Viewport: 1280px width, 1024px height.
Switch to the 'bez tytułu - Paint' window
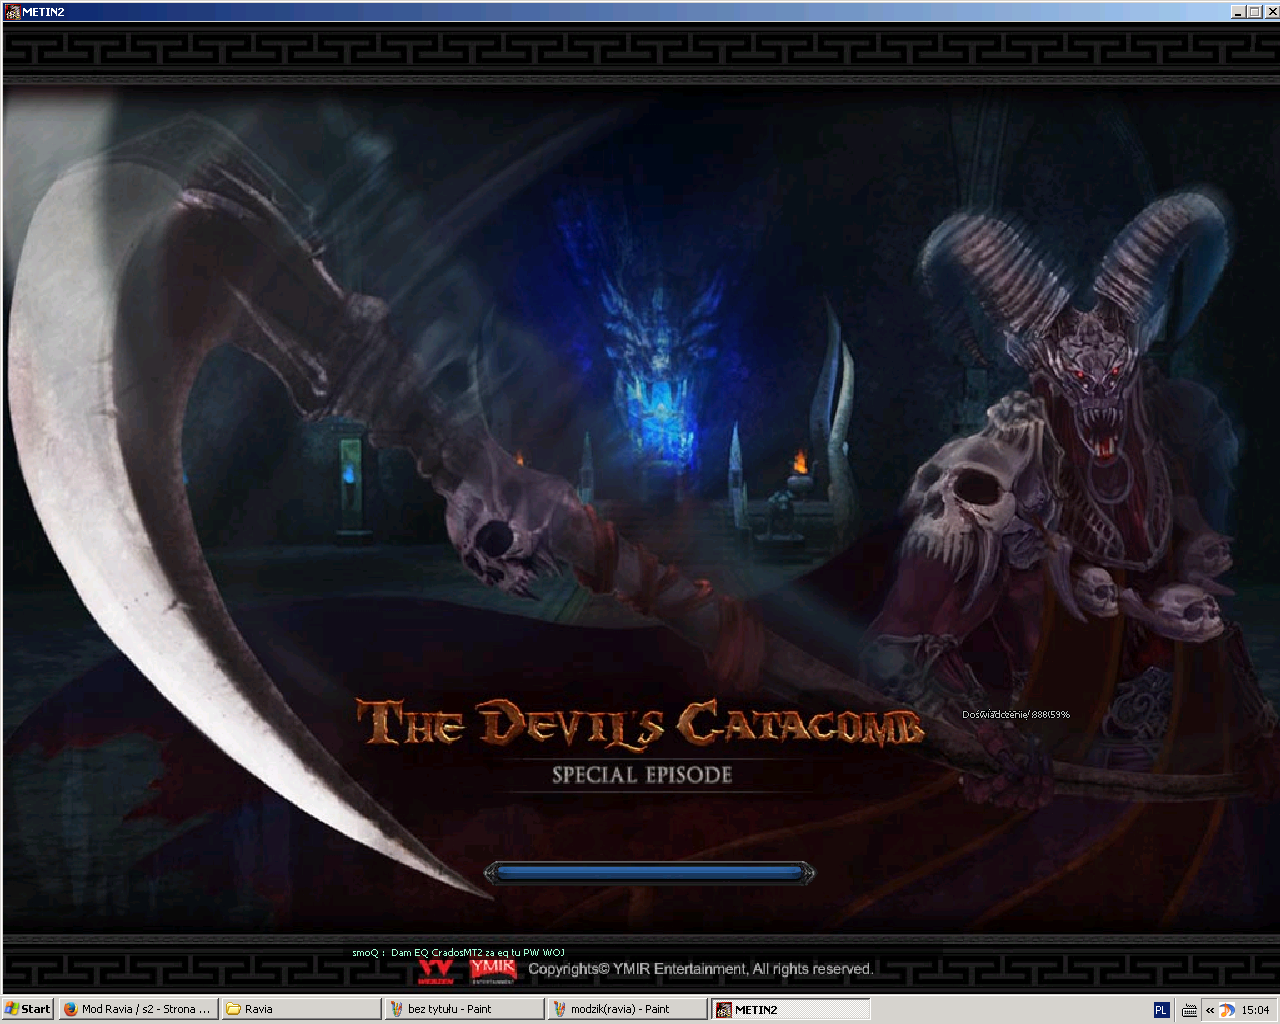[464, 1009]
